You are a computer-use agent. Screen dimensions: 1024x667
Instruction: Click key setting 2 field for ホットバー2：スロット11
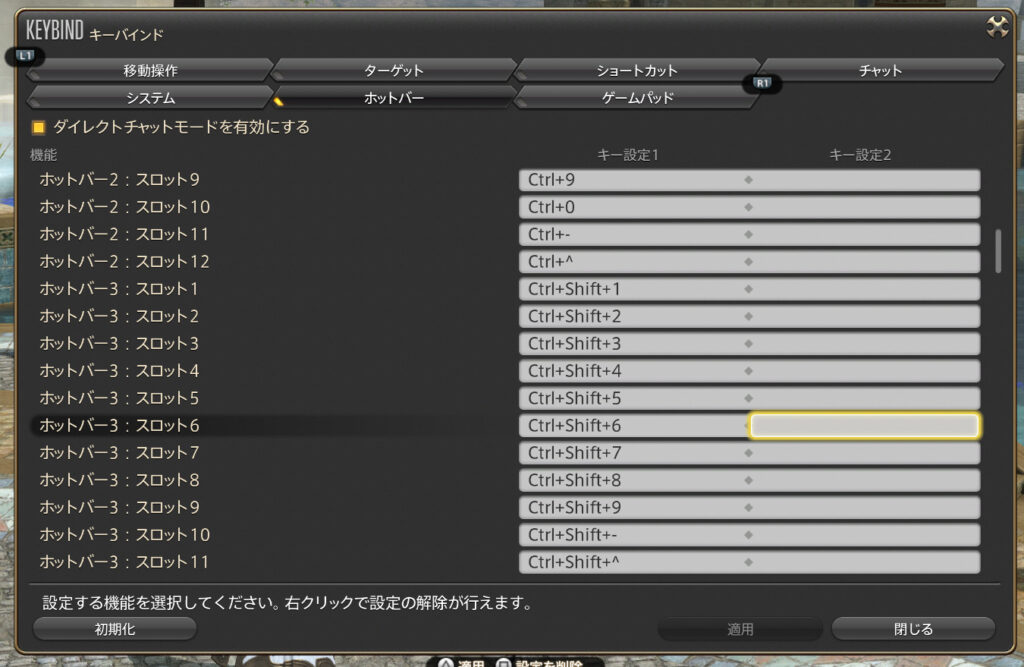pos(865,235)
